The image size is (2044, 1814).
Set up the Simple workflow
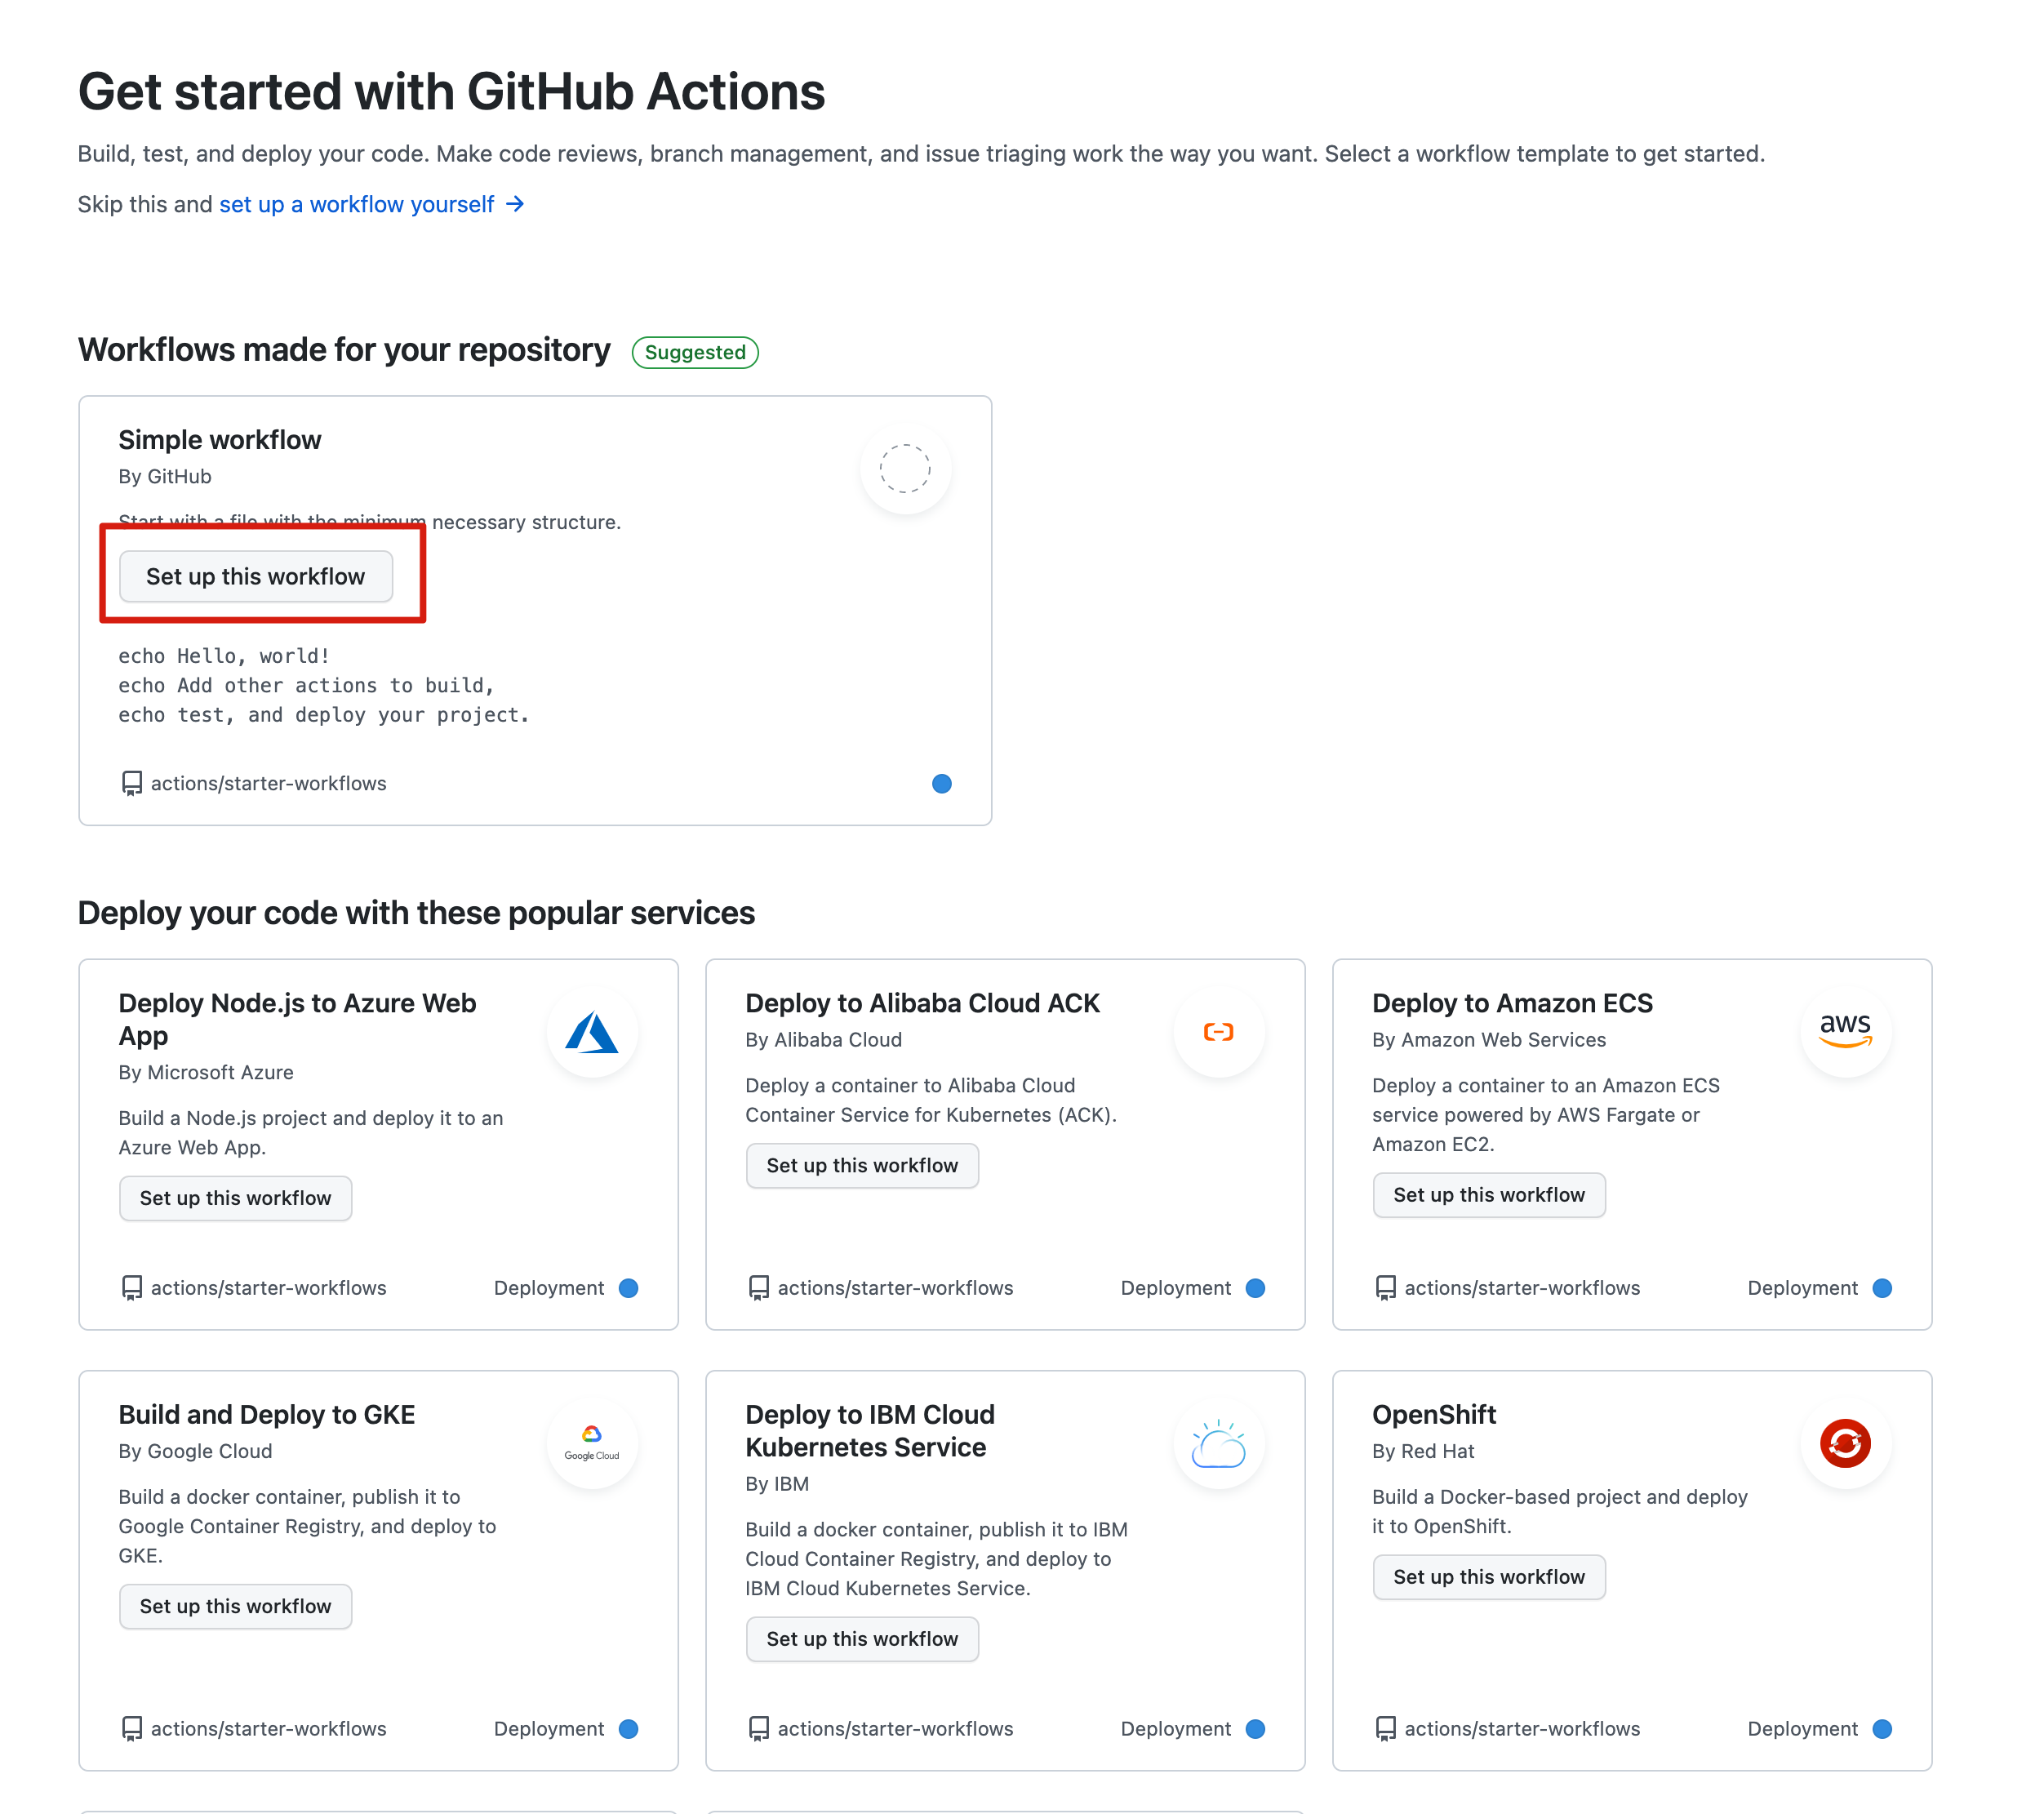point(256,577)
